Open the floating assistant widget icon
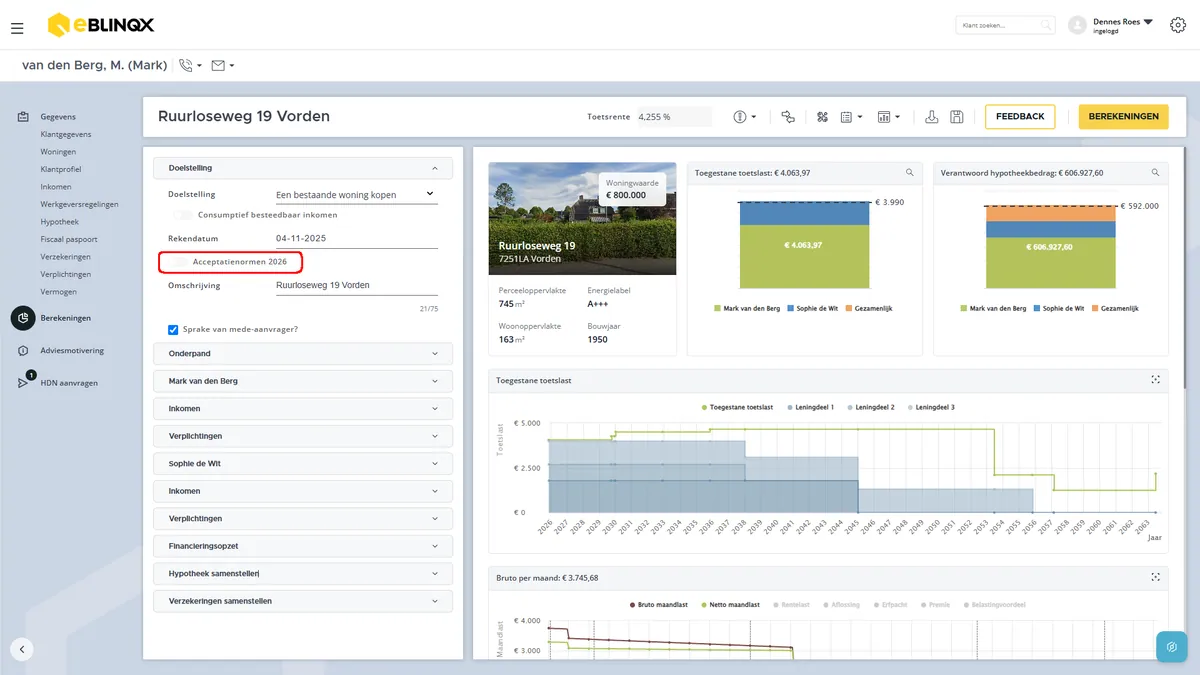 pyautogui.click(x=1171, y=646)
